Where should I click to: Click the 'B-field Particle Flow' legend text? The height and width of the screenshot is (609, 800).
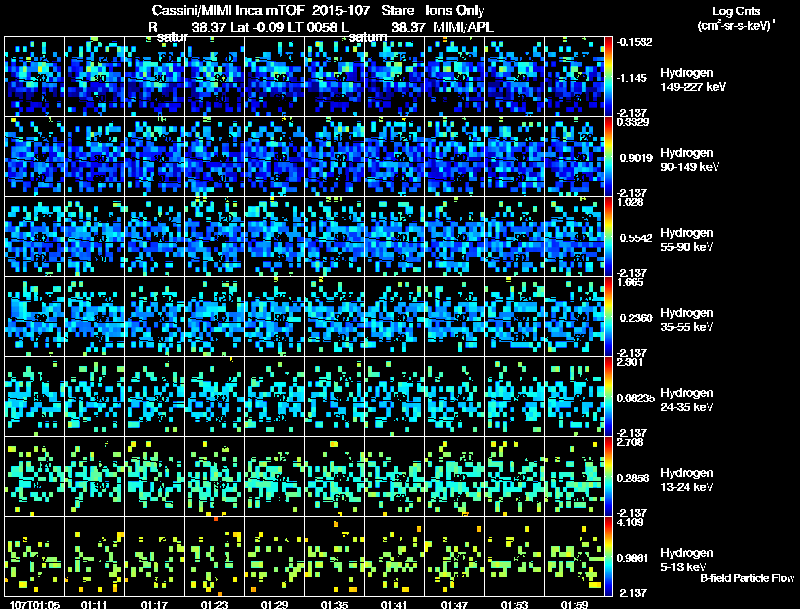tap(747, 578)
